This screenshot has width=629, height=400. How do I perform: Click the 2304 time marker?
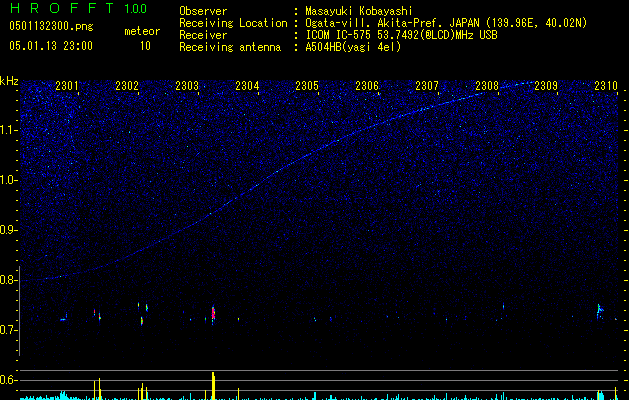pos(247,86)
